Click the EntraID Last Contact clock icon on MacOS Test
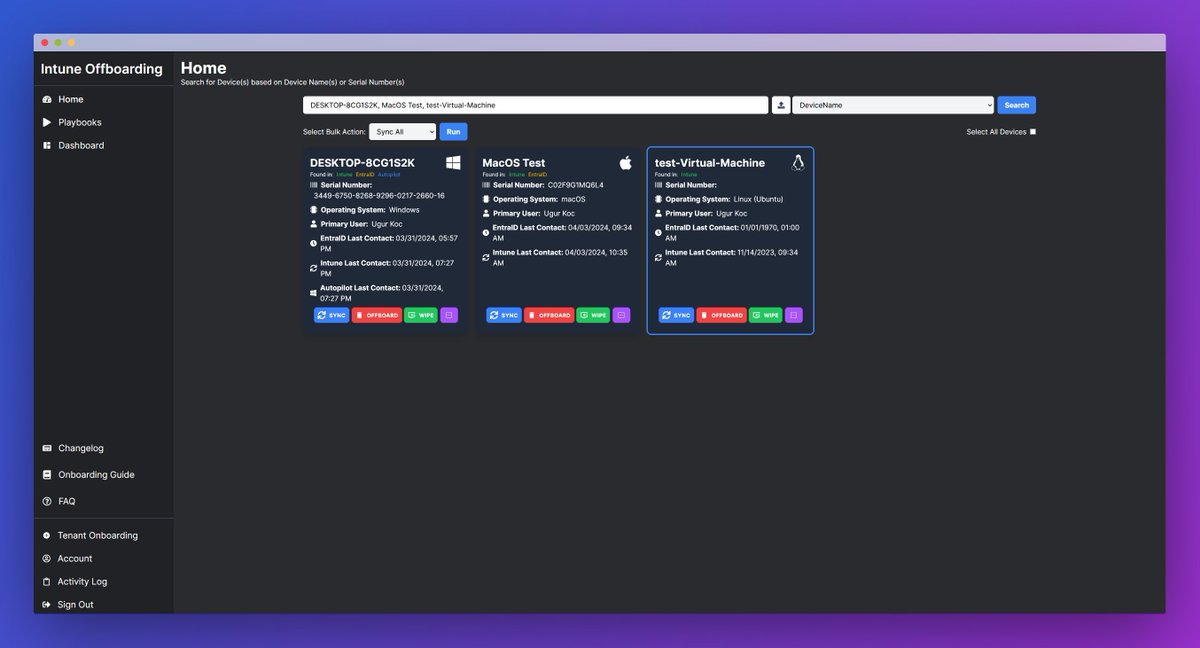The height and width of the screenshot is (648, 1200). point(487,232)
